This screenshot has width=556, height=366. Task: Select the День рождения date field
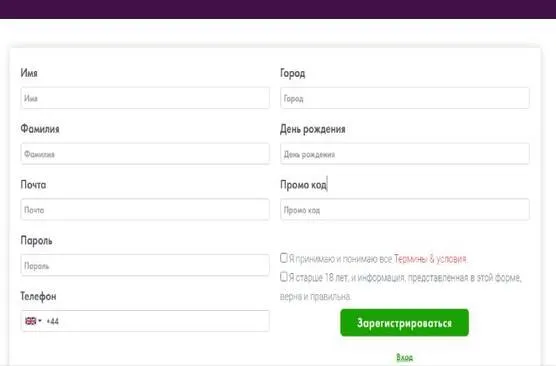click(x=405, y=154)
